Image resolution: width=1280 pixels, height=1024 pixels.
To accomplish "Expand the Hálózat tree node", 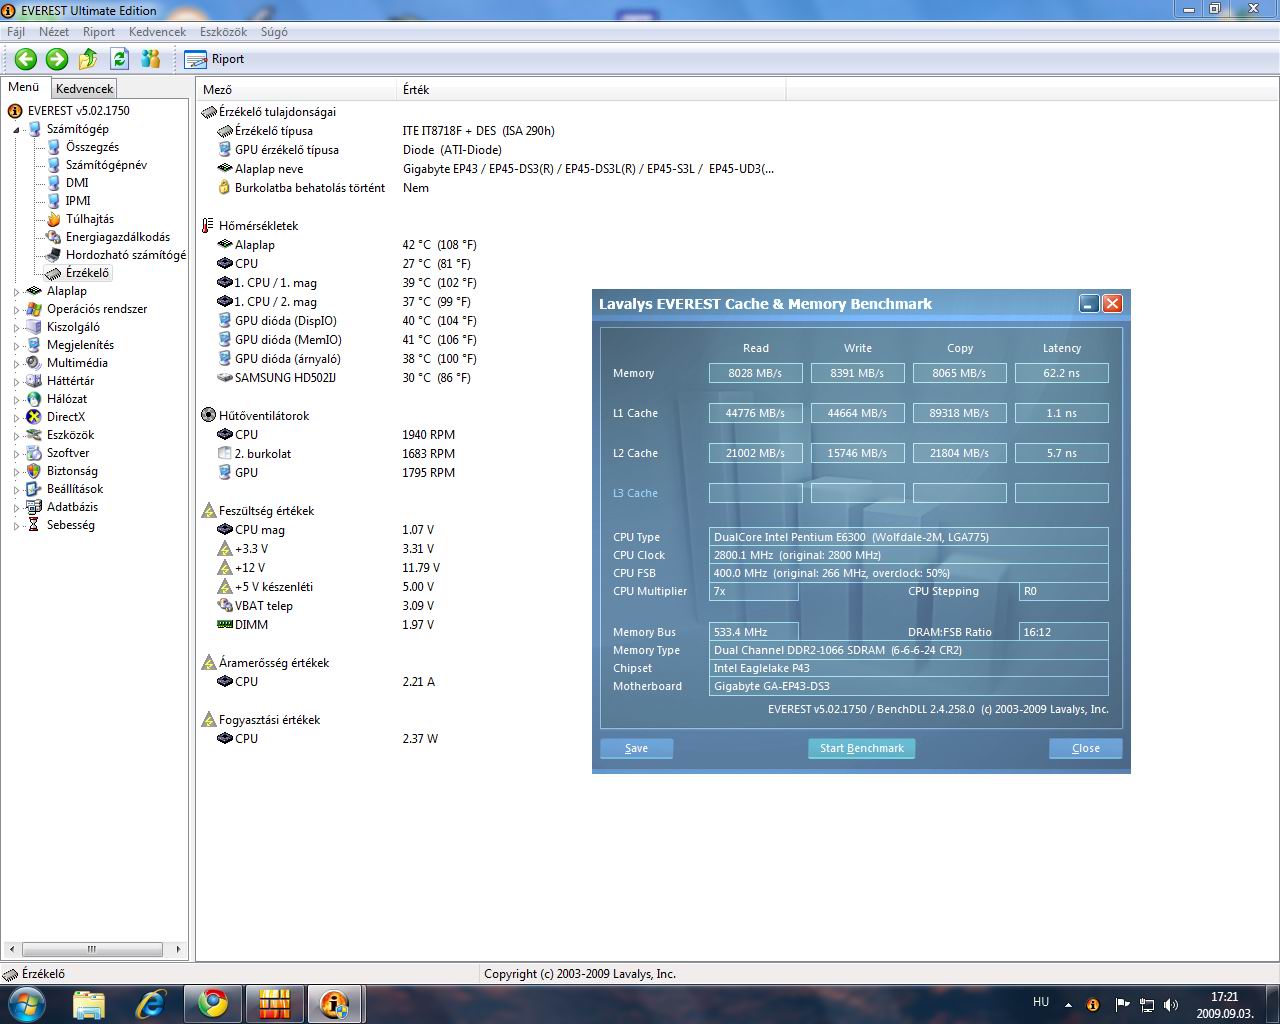I will pos(16,400).
